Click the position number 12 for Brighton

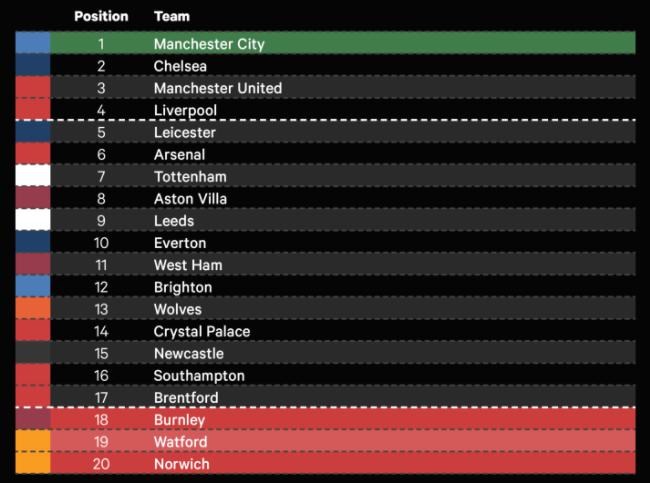(101, 287)
